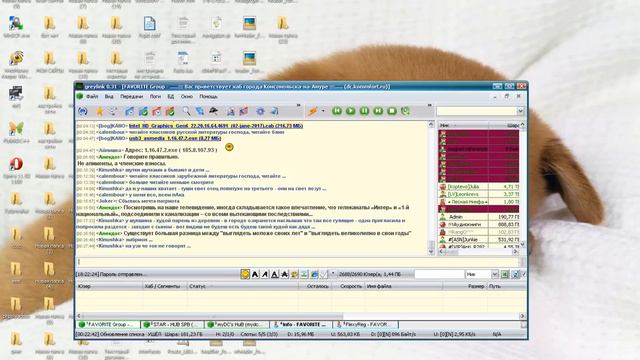Toggle underline text formatting in chat
The width and height of the screenshot is (640, 360).
tap(275, 274)
